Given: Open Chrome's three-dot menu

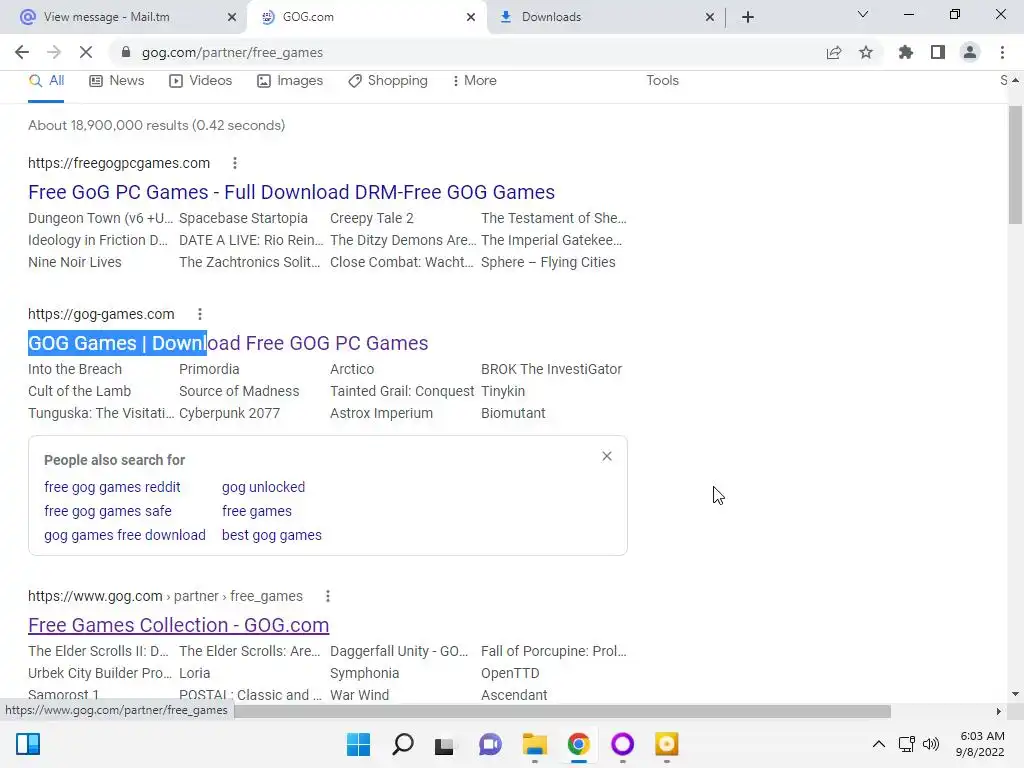Looking at the screenshot, I should [1002, 52].
